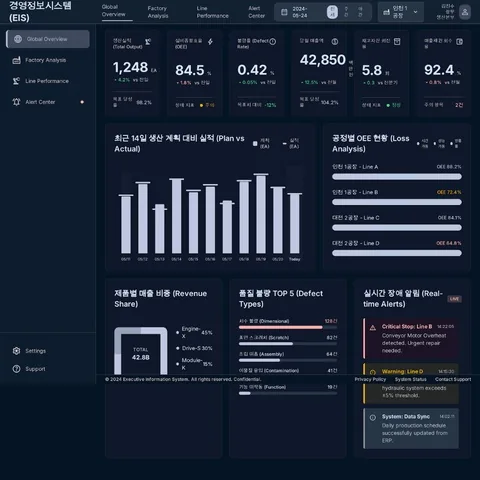Click the 1,248 EA Total Output value
The image size is (480, 480).
pos(135,68)
